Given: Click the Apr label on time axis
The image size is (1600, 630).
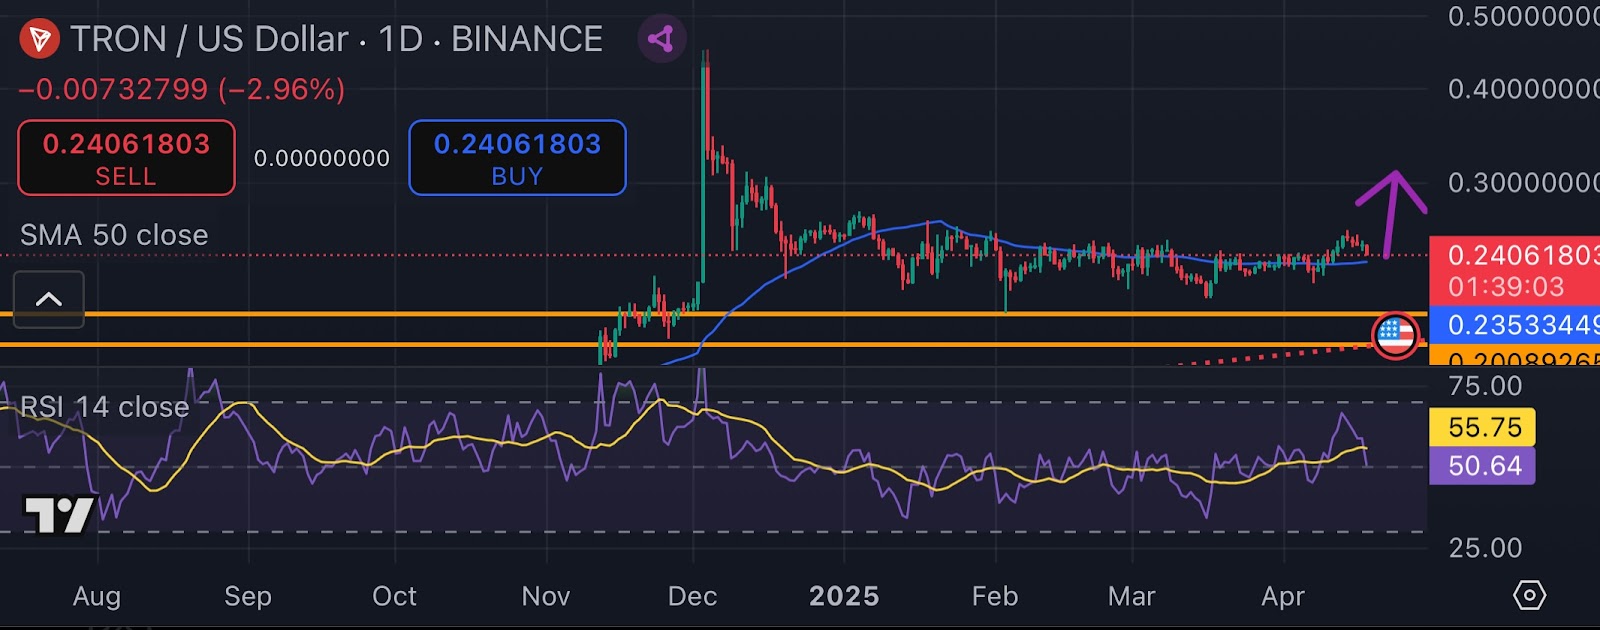Looking at the screenshot, I should [x=1283, y=596].
